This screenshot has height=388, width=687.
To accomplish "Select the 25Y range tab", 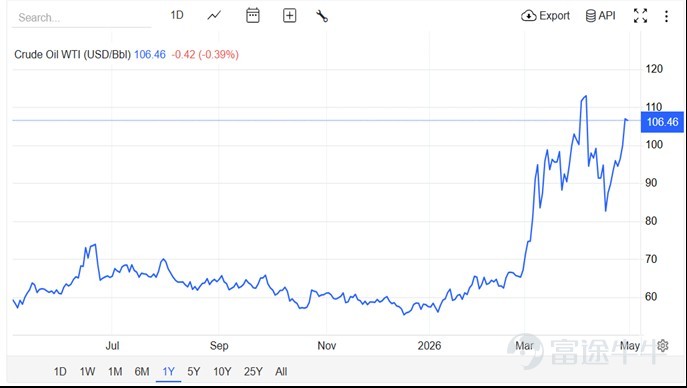I will [x=253, y=372].
